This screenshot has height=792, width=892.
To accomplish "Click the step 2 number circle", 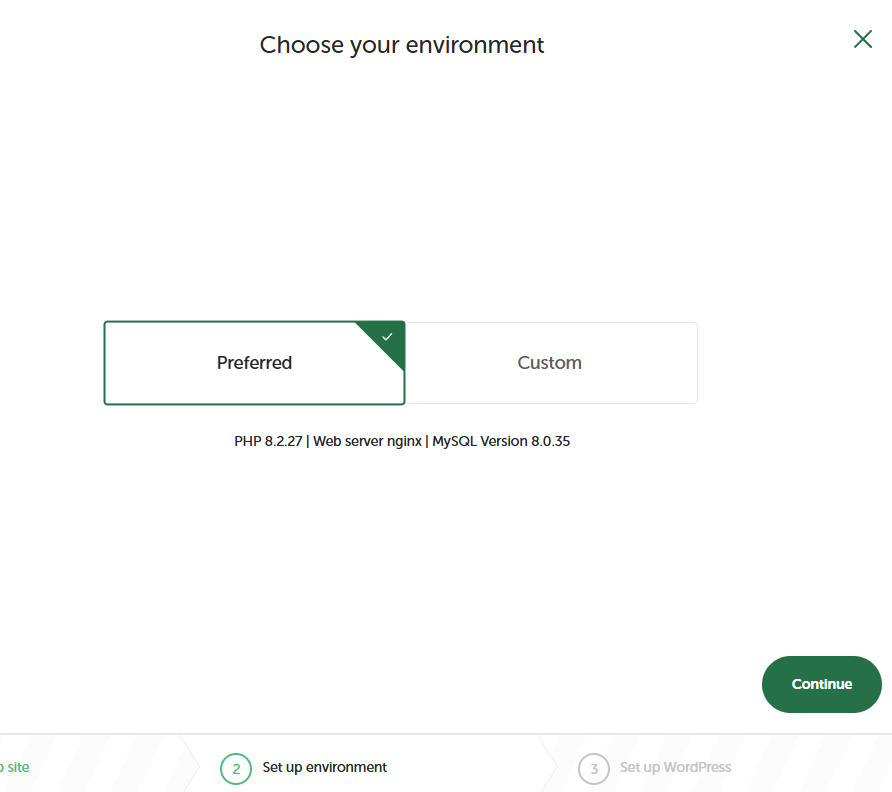I will click(x=236, y=768).
